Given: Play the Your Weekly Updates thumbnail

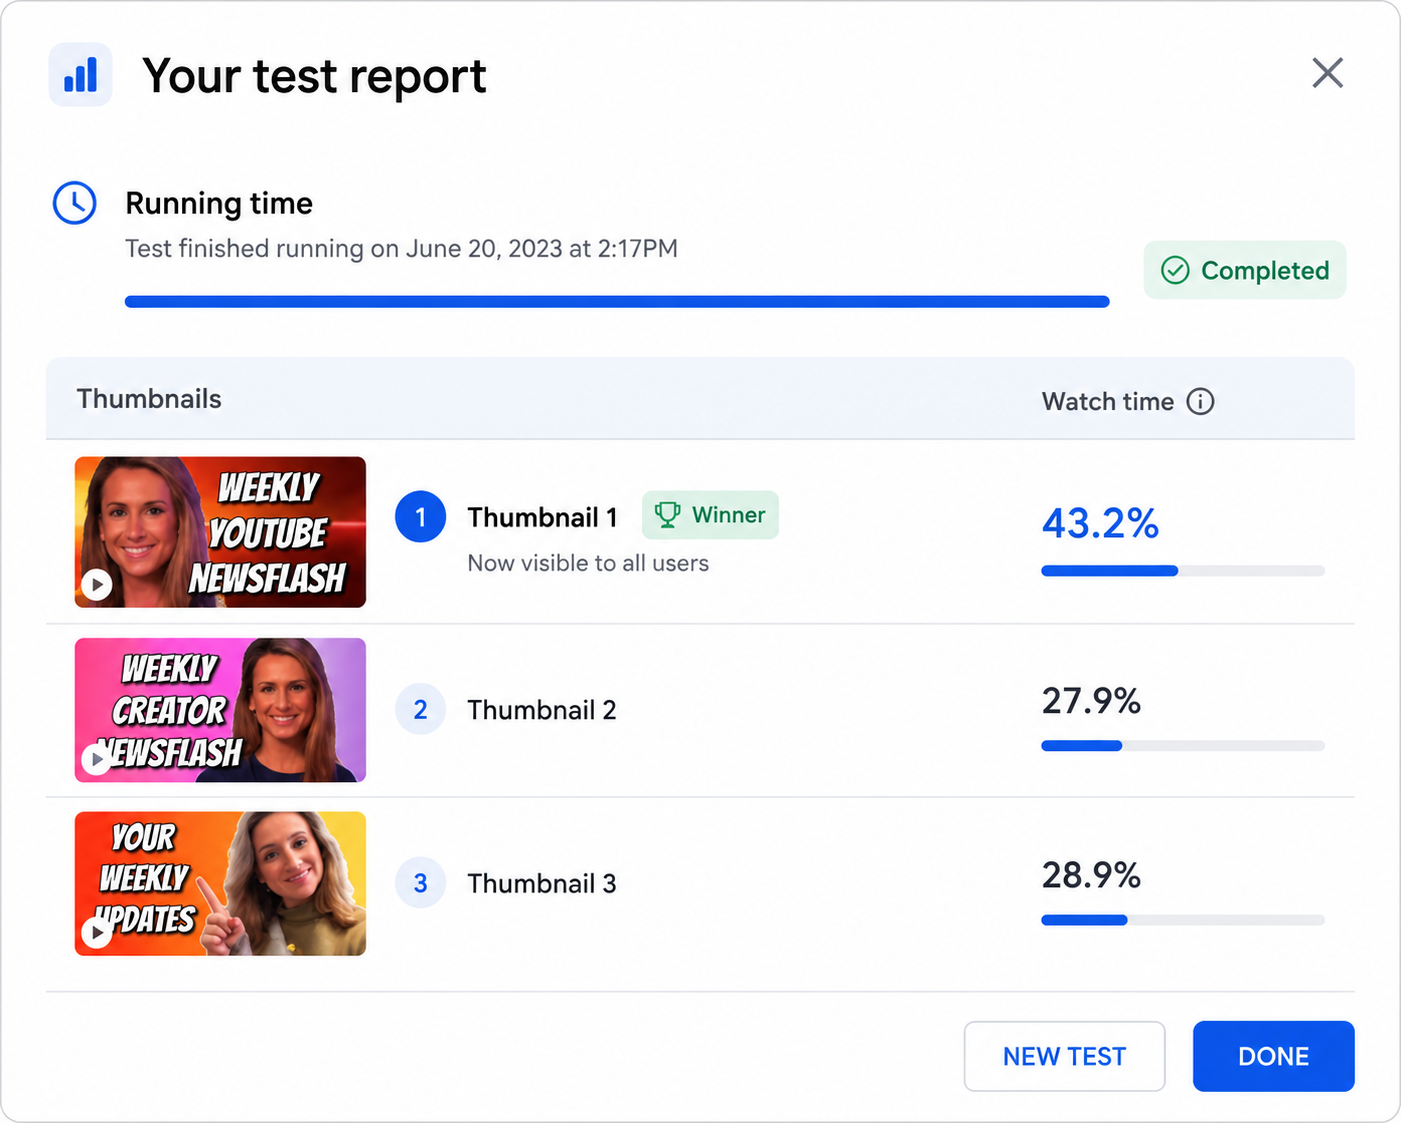Looking at the screenshot, I should coord(97,933).
